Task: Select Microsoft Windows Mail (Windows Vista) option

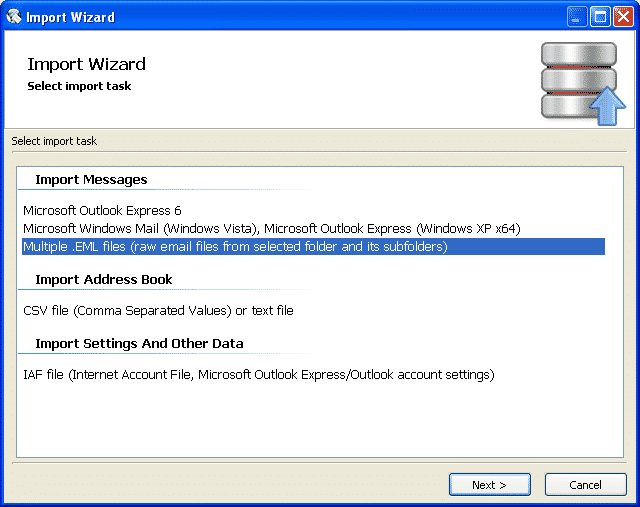Action: tap(272, 229)
